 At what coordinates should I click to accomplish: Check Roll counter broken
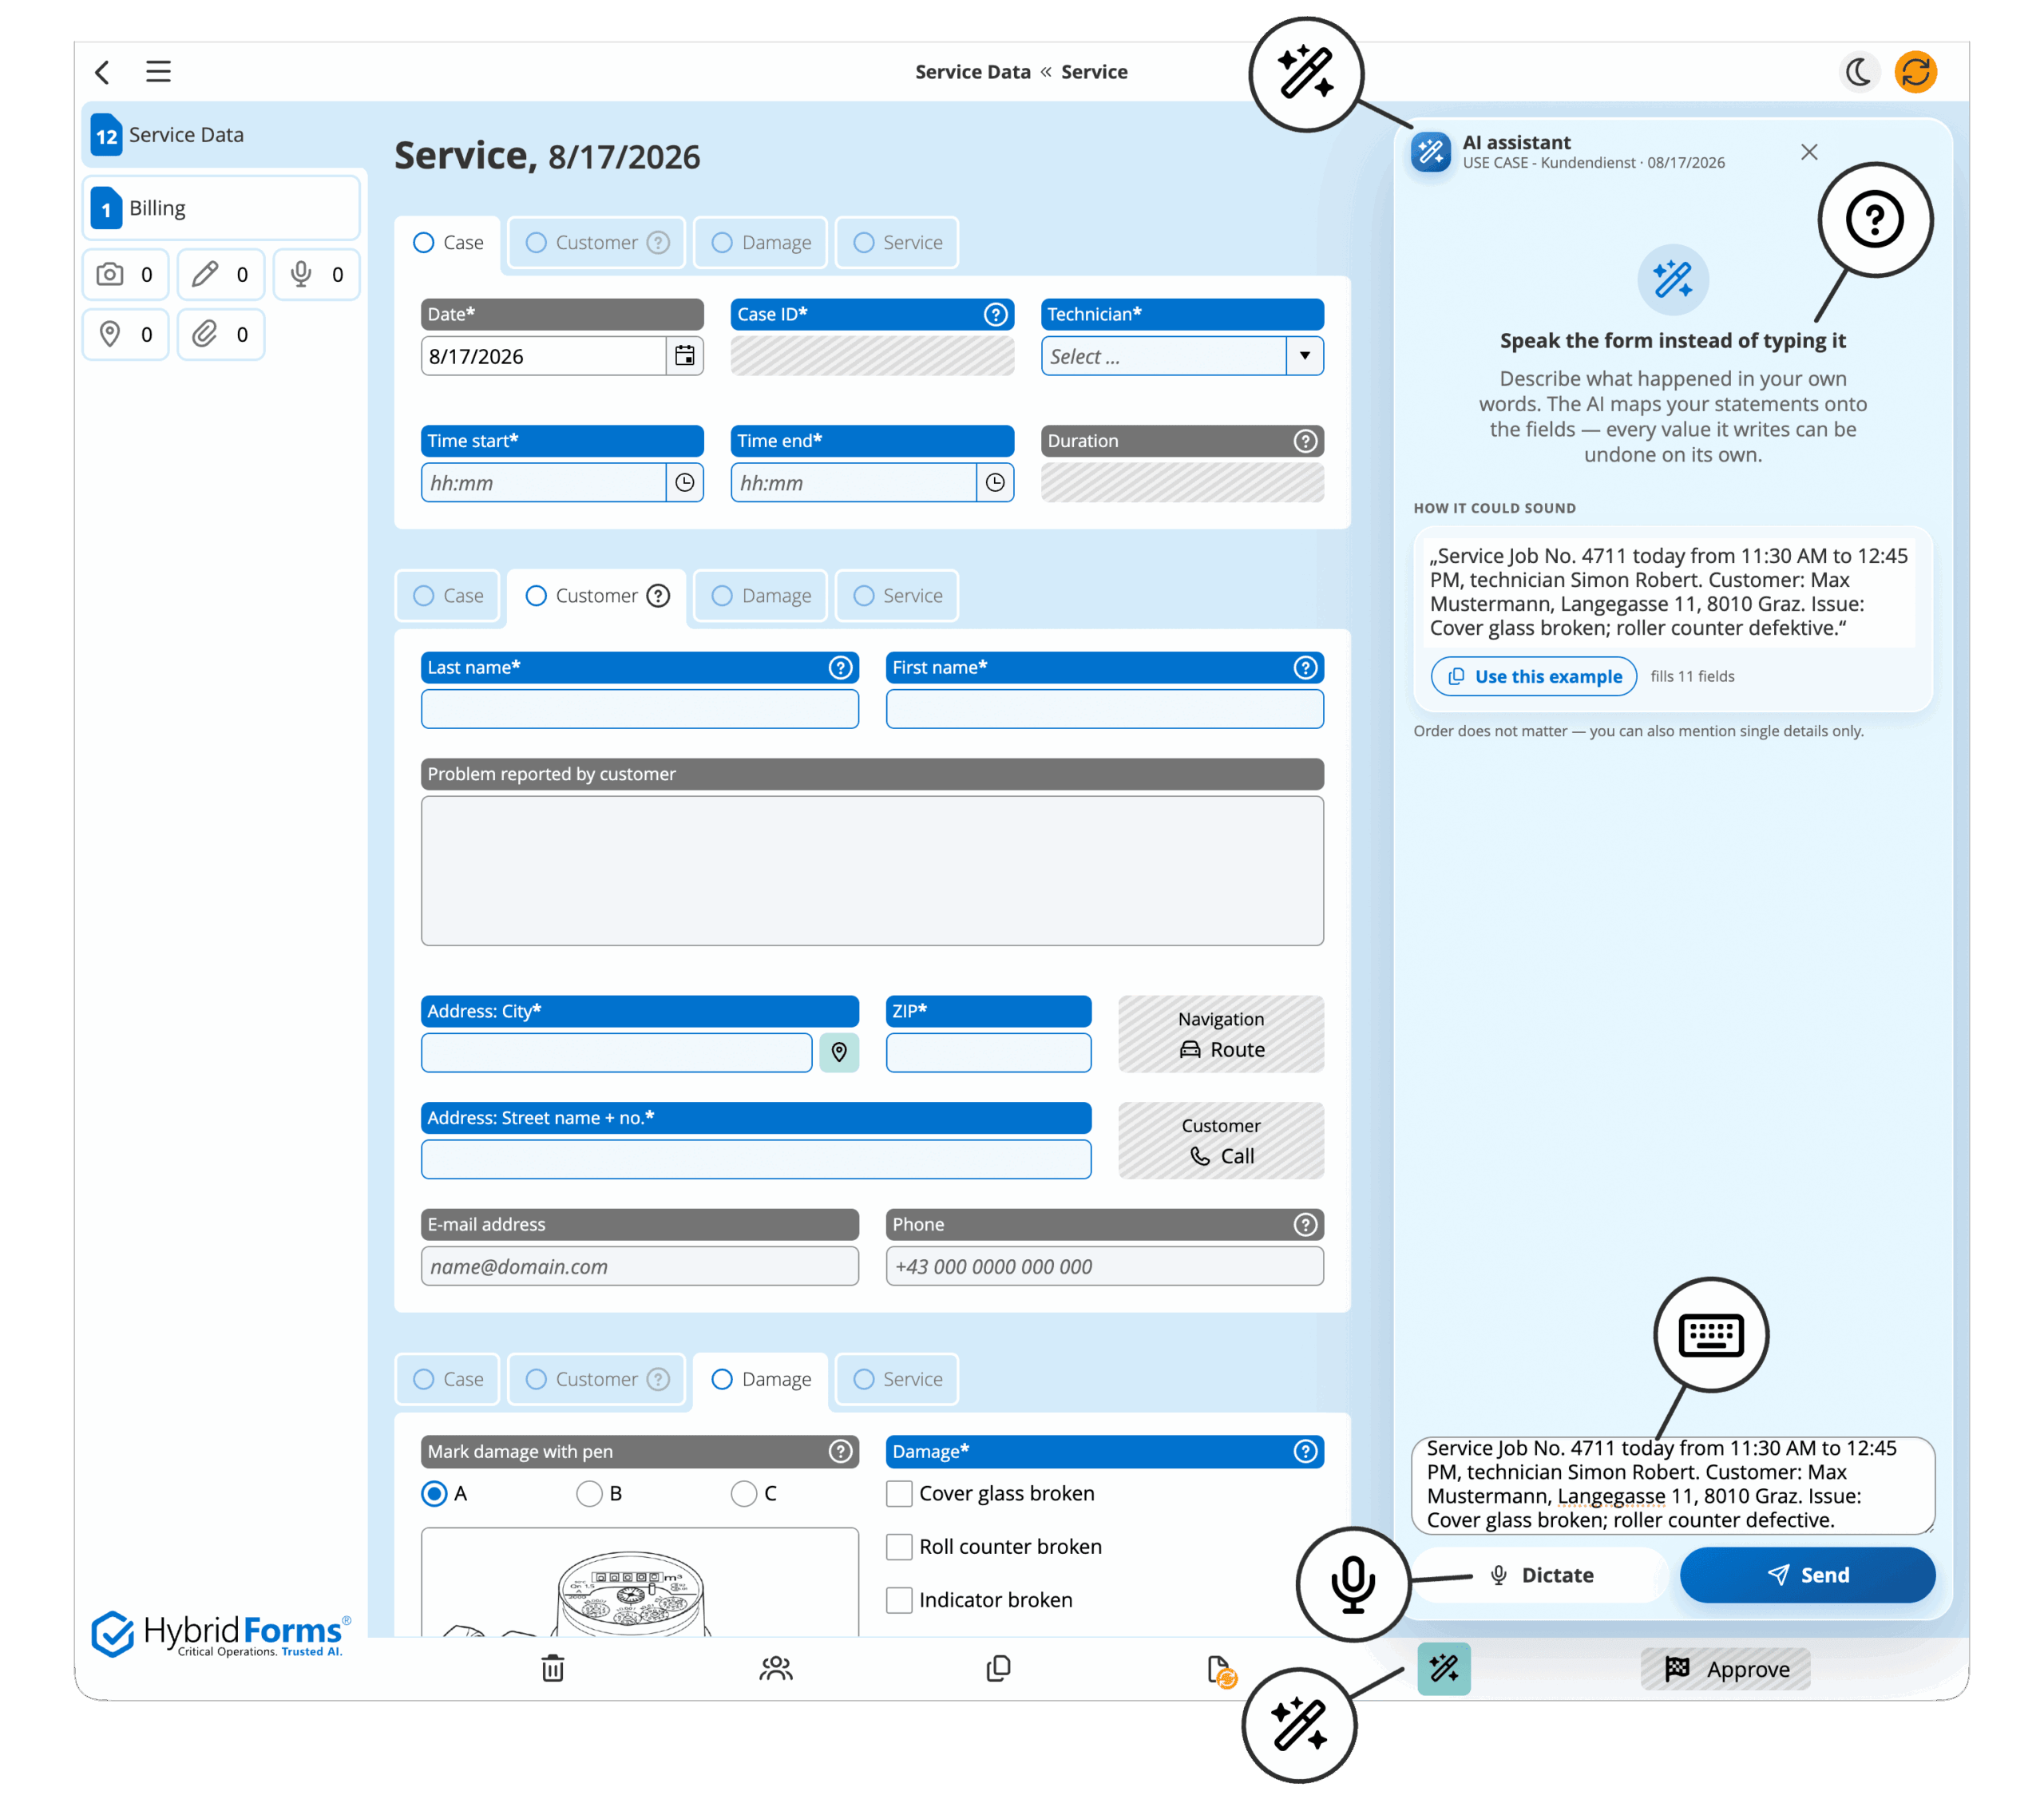pyautogui.click(x=899, y=1547)
